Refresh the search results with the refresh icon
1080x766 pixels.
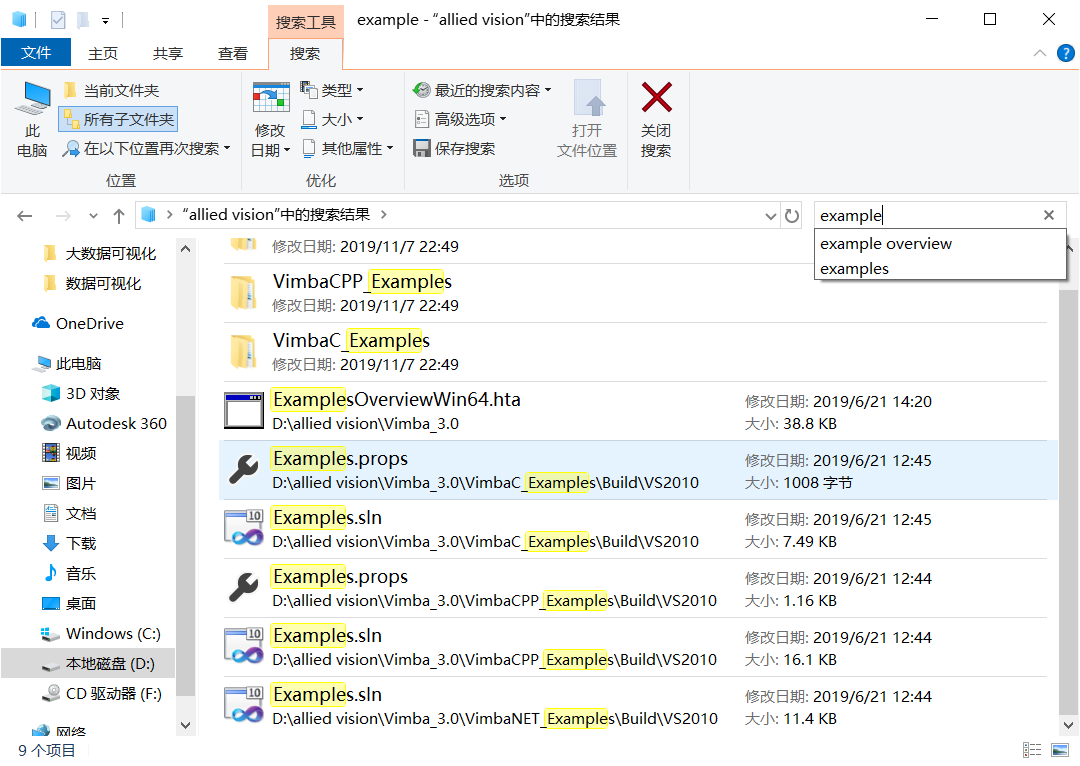pos(793,214)
